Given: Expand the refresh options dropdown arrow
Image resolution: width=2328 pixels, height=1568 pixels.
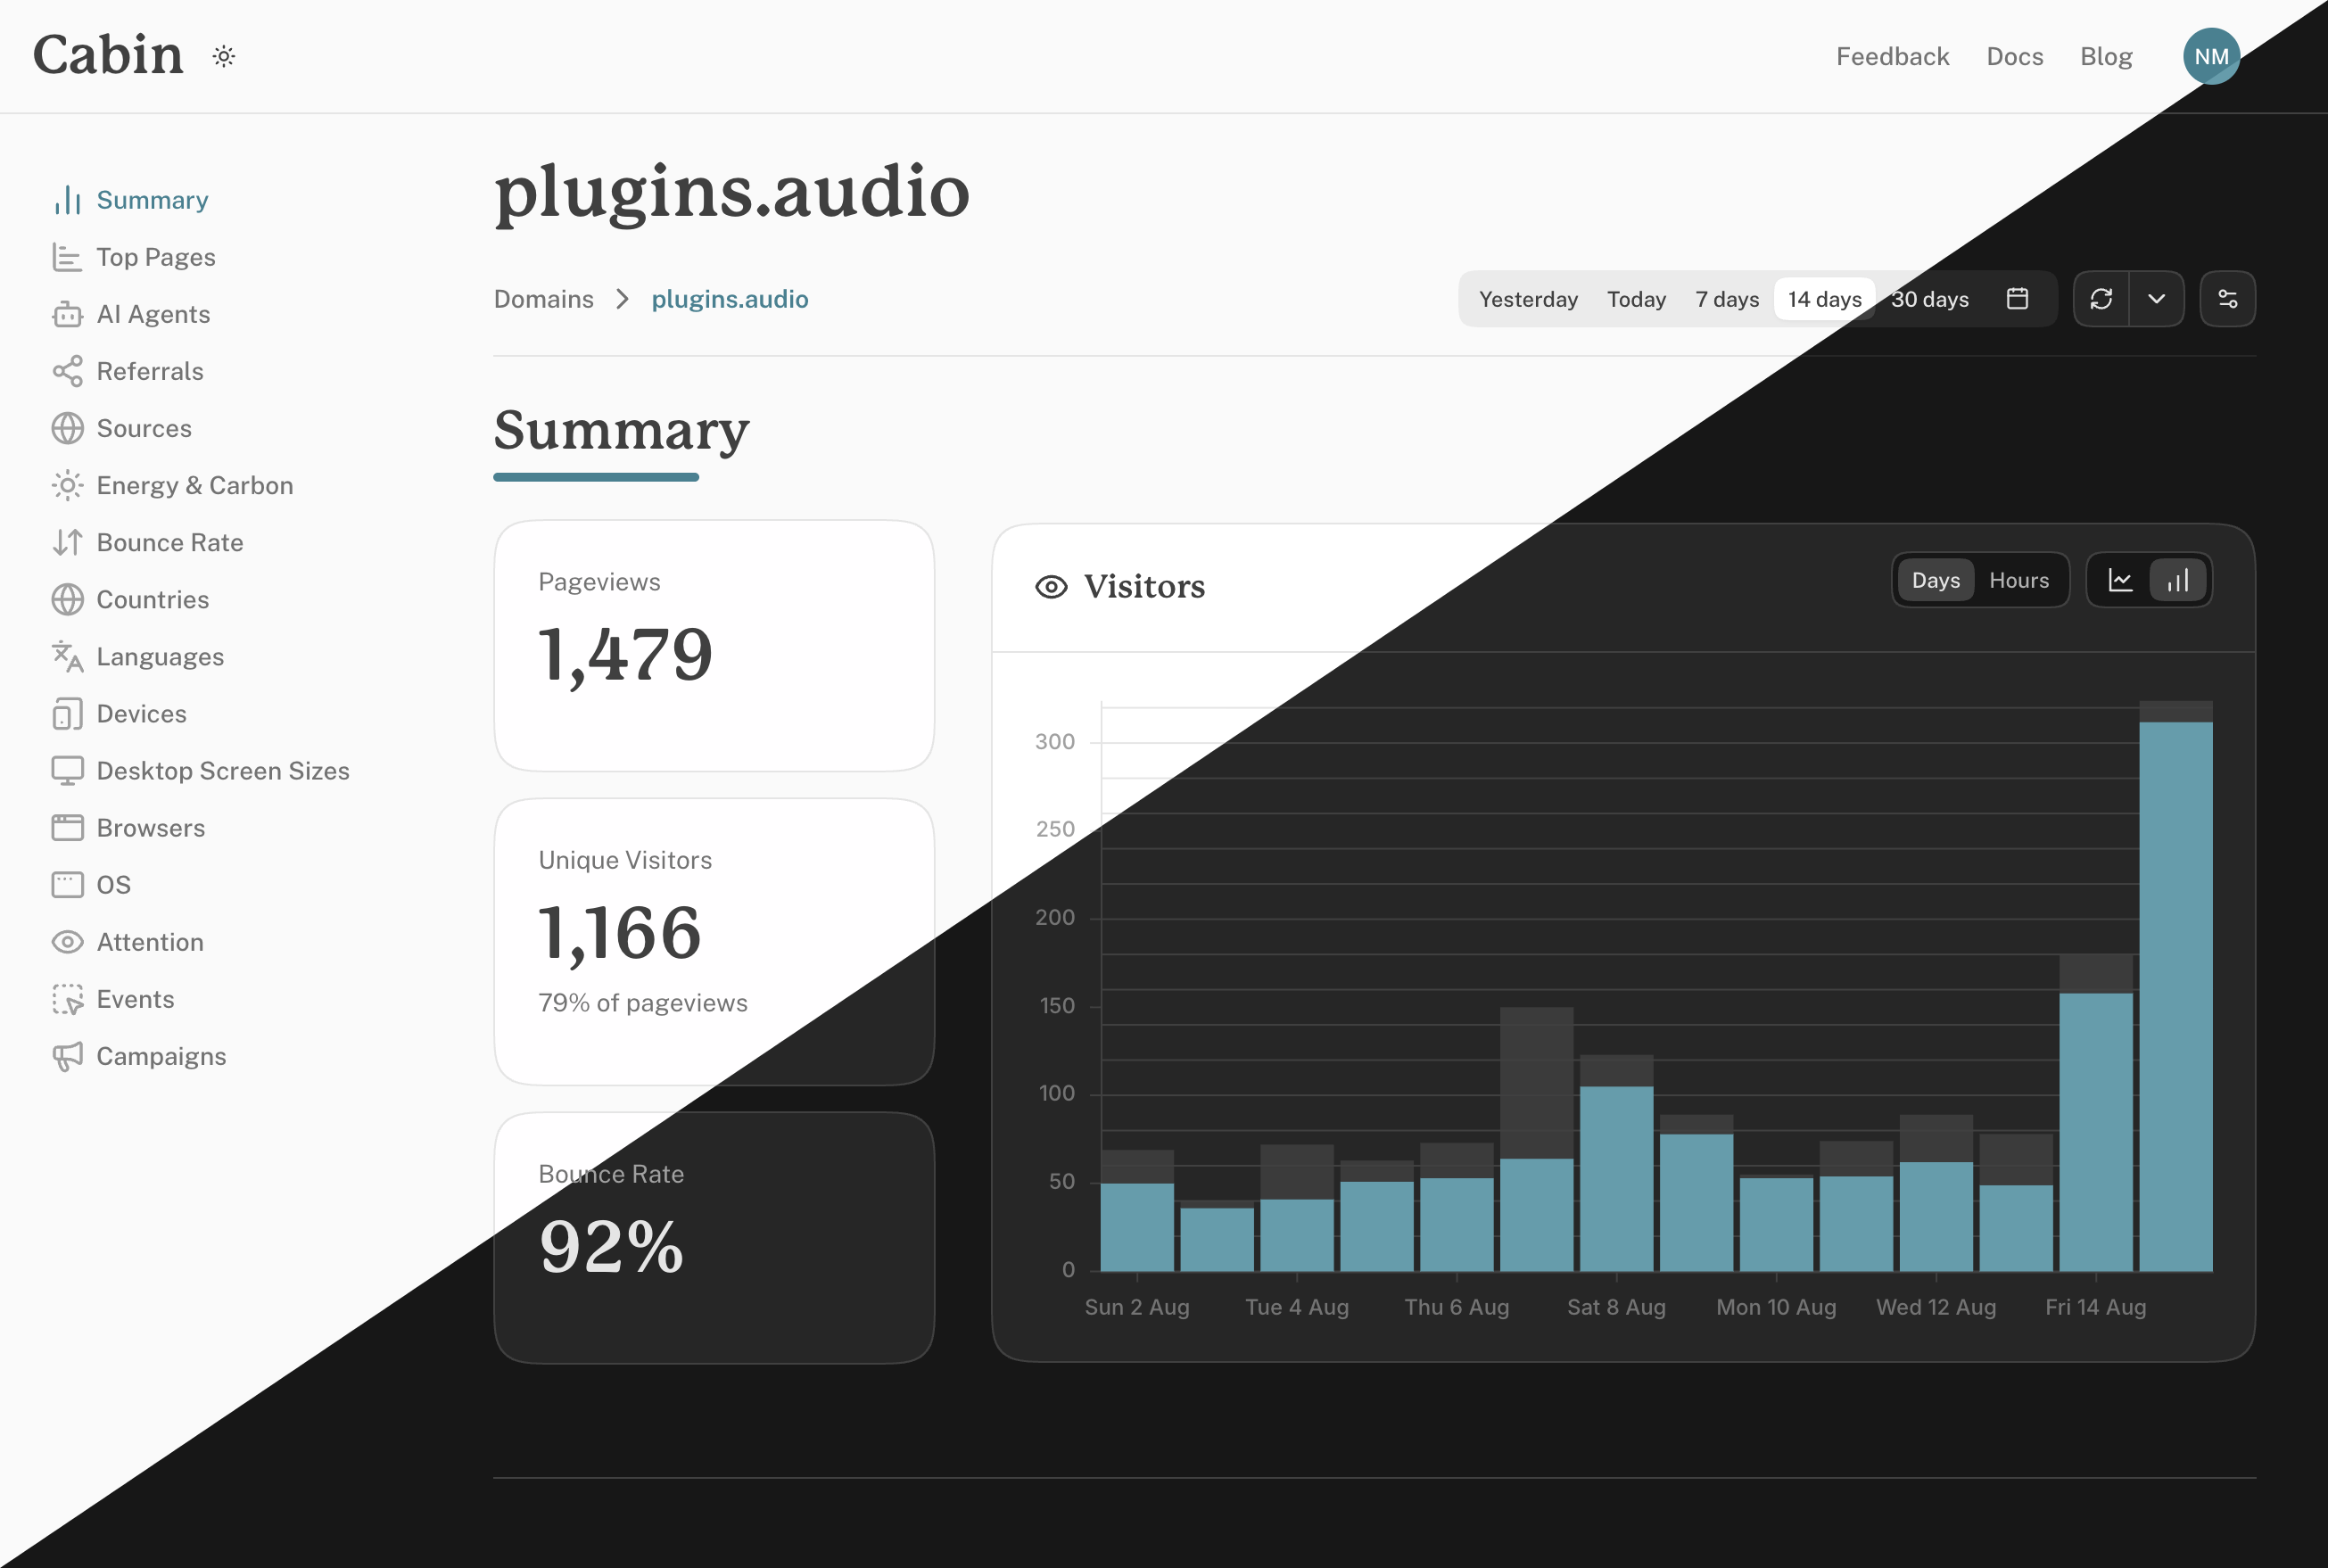Looking at the screenshot, I should pyautogui.click(x=2156, y=299).
